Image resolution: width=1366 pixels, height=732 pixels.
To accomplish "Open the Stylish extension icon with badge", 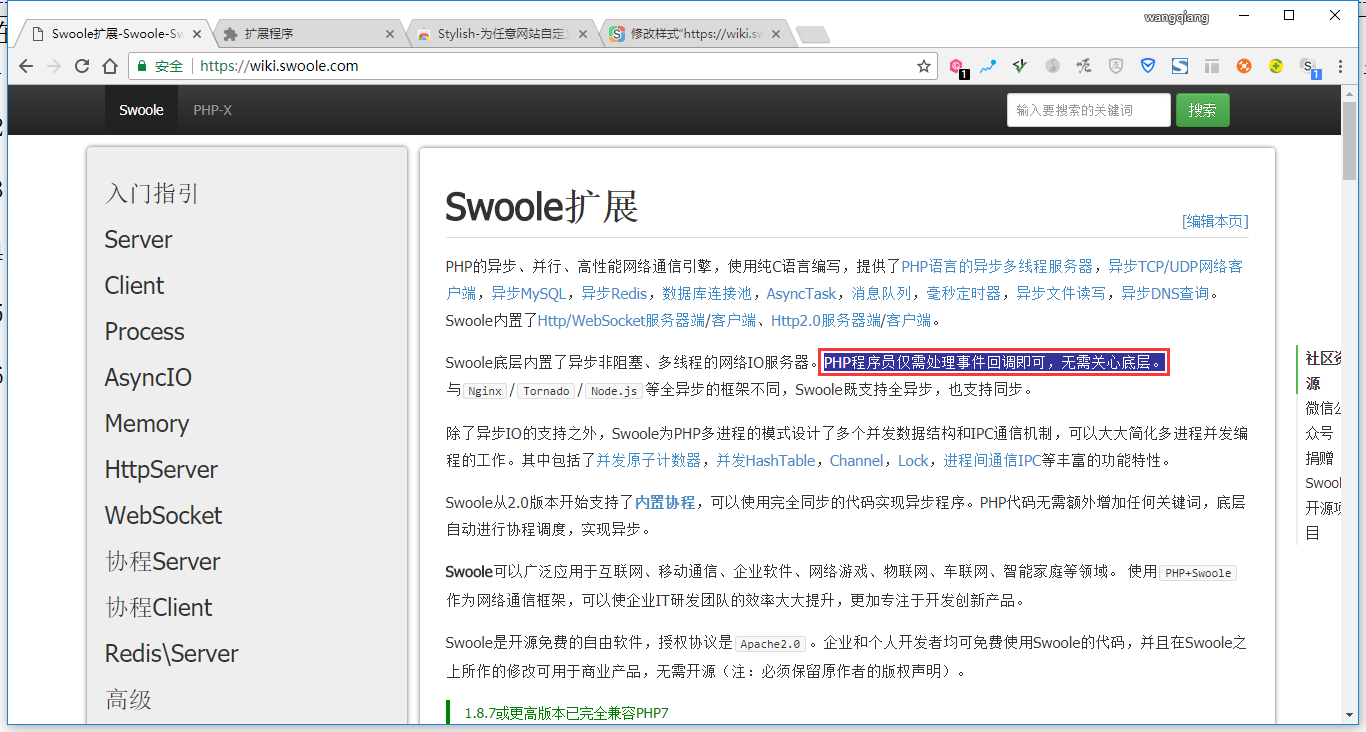I will pos(1307,66).
